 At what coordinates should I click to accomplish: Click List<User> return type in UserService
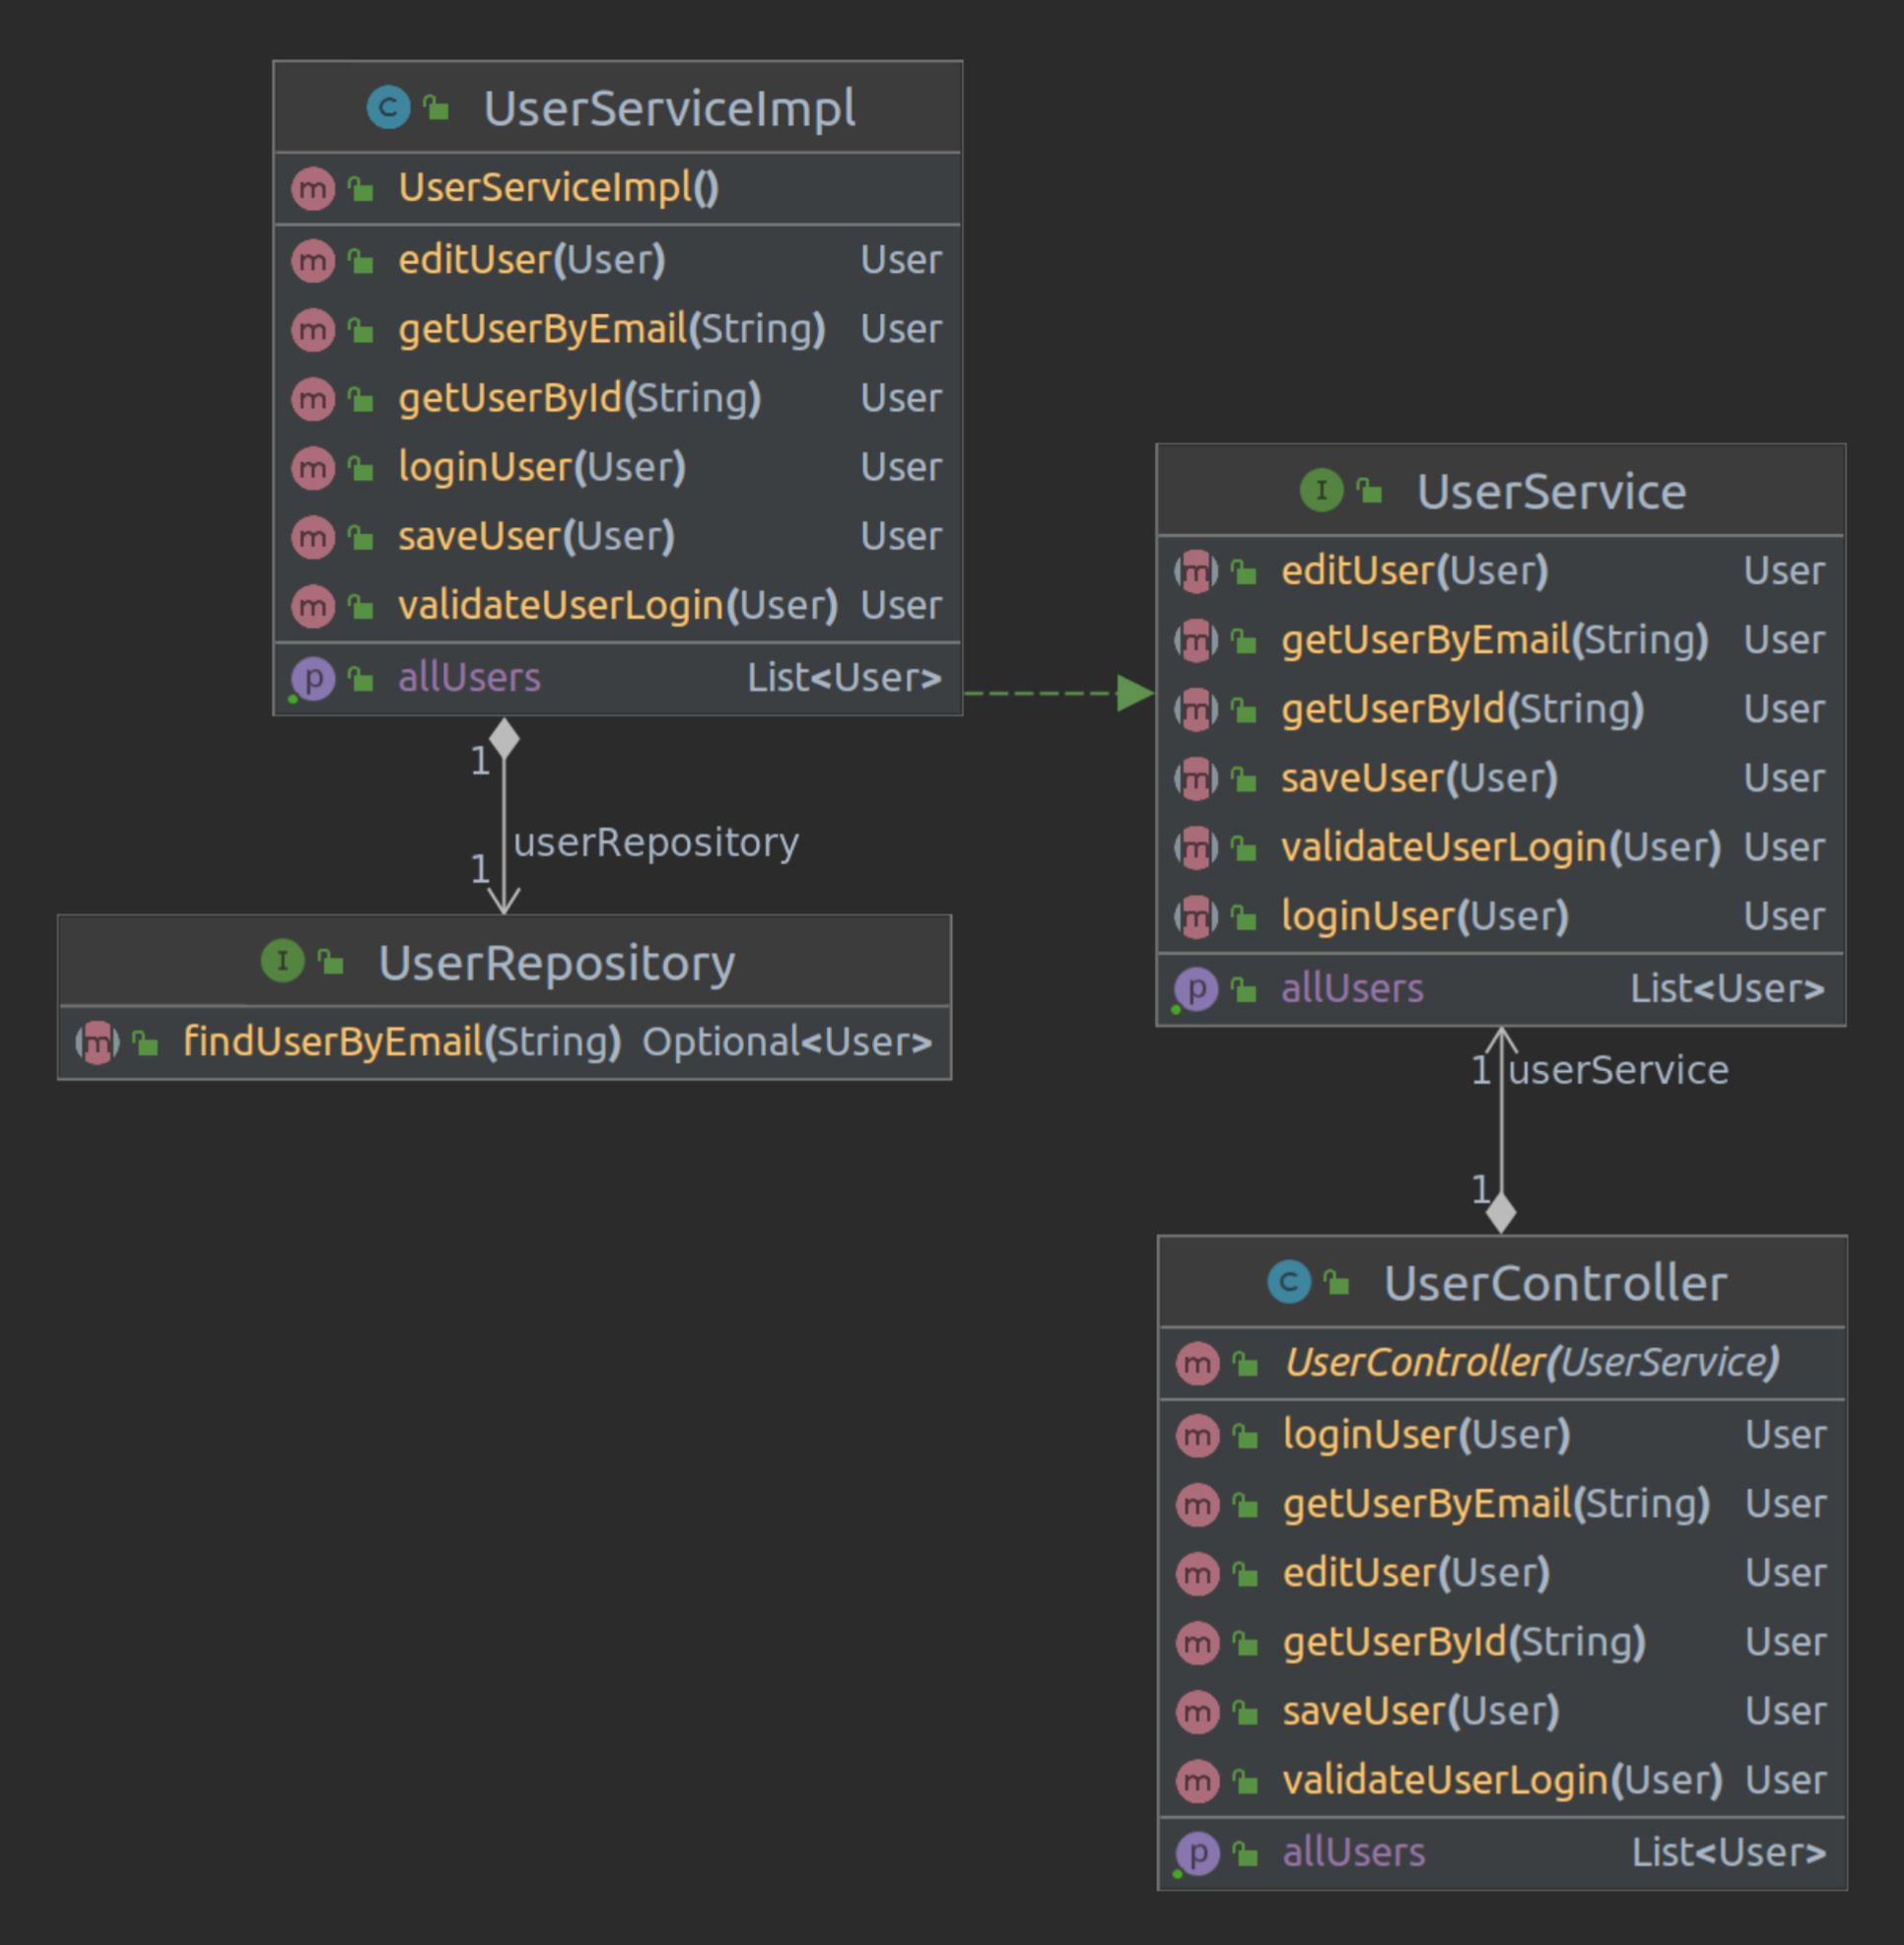coord(1727,988)
